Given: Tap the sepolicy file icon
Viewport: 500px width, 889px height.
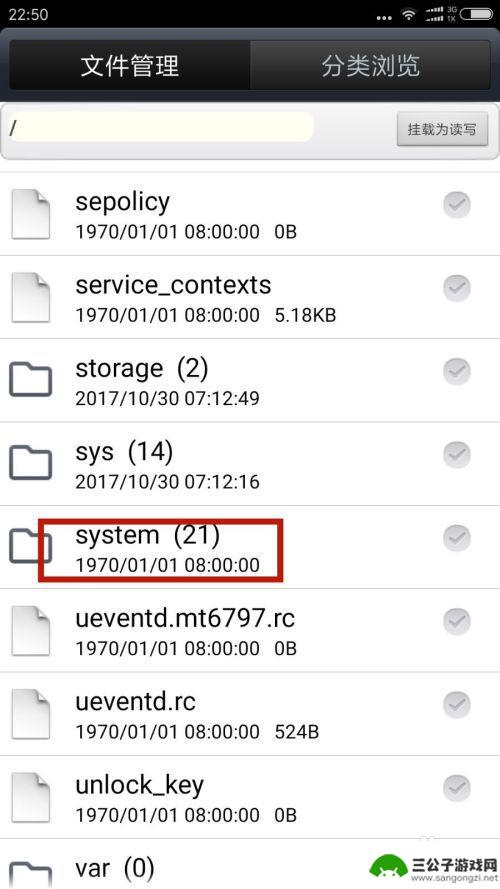Looking at the screenshot, I should [x=31, y=214].
